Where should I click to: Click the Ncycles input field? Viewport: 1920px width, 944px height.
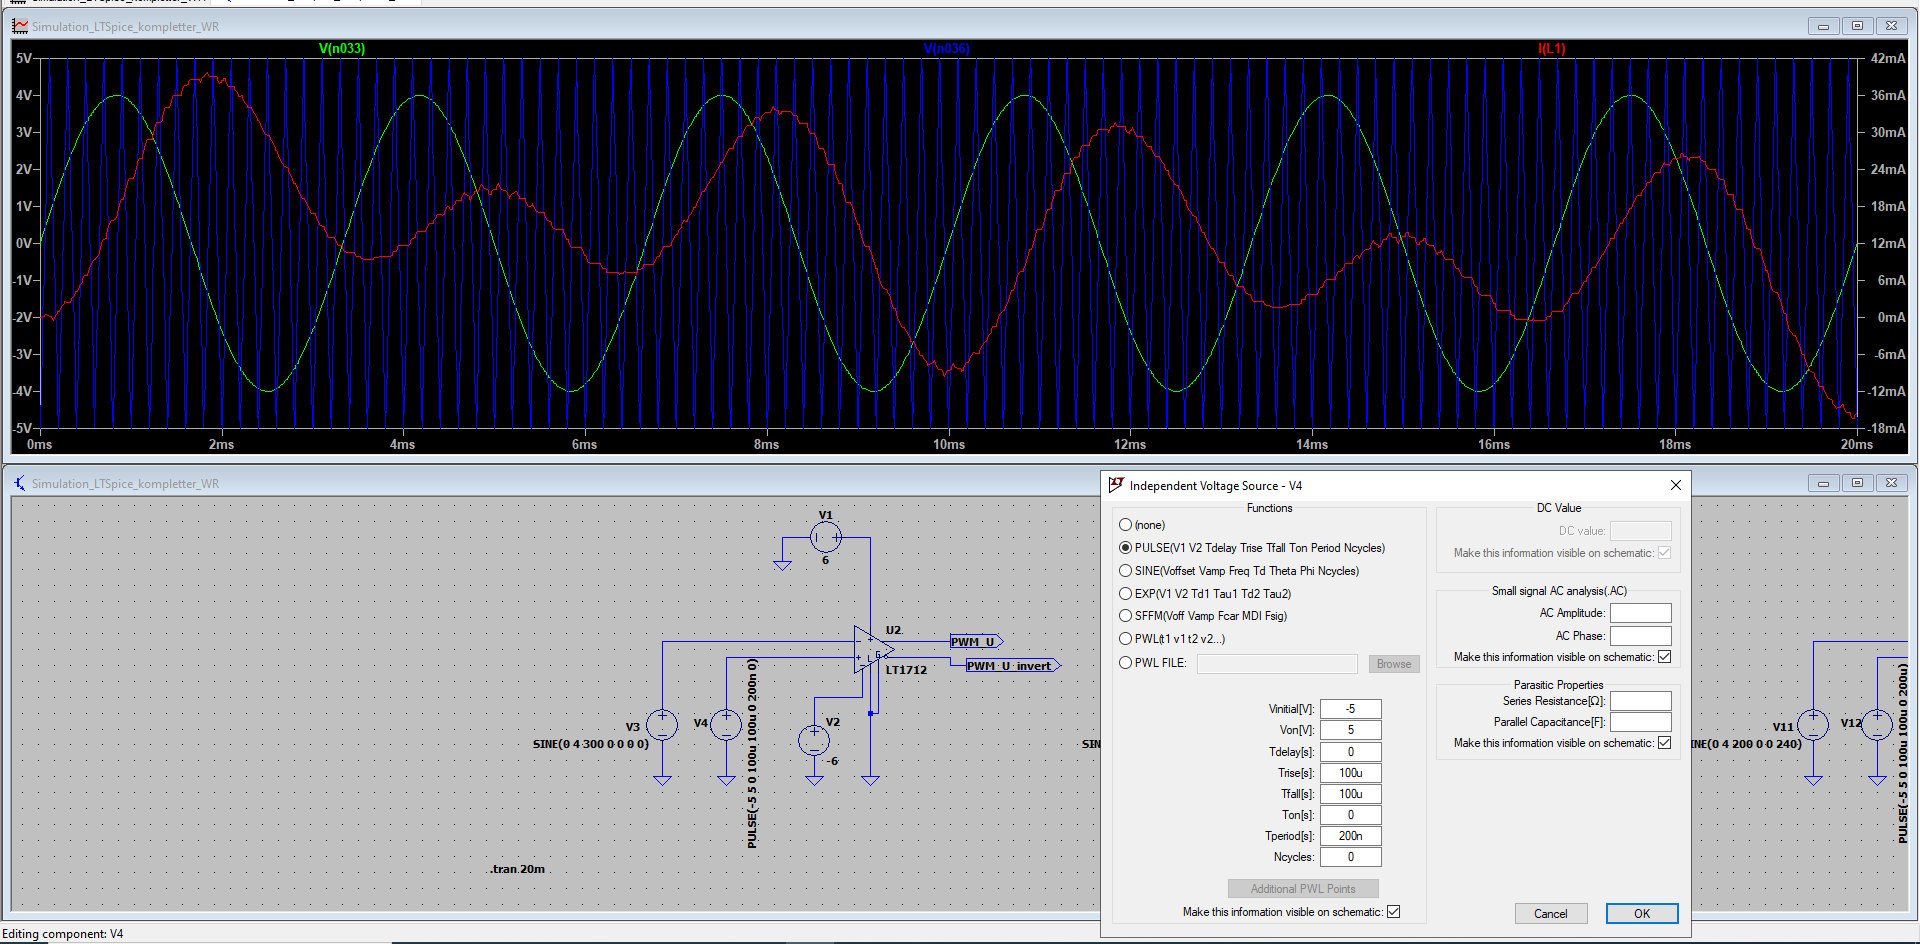point(1350,857)
